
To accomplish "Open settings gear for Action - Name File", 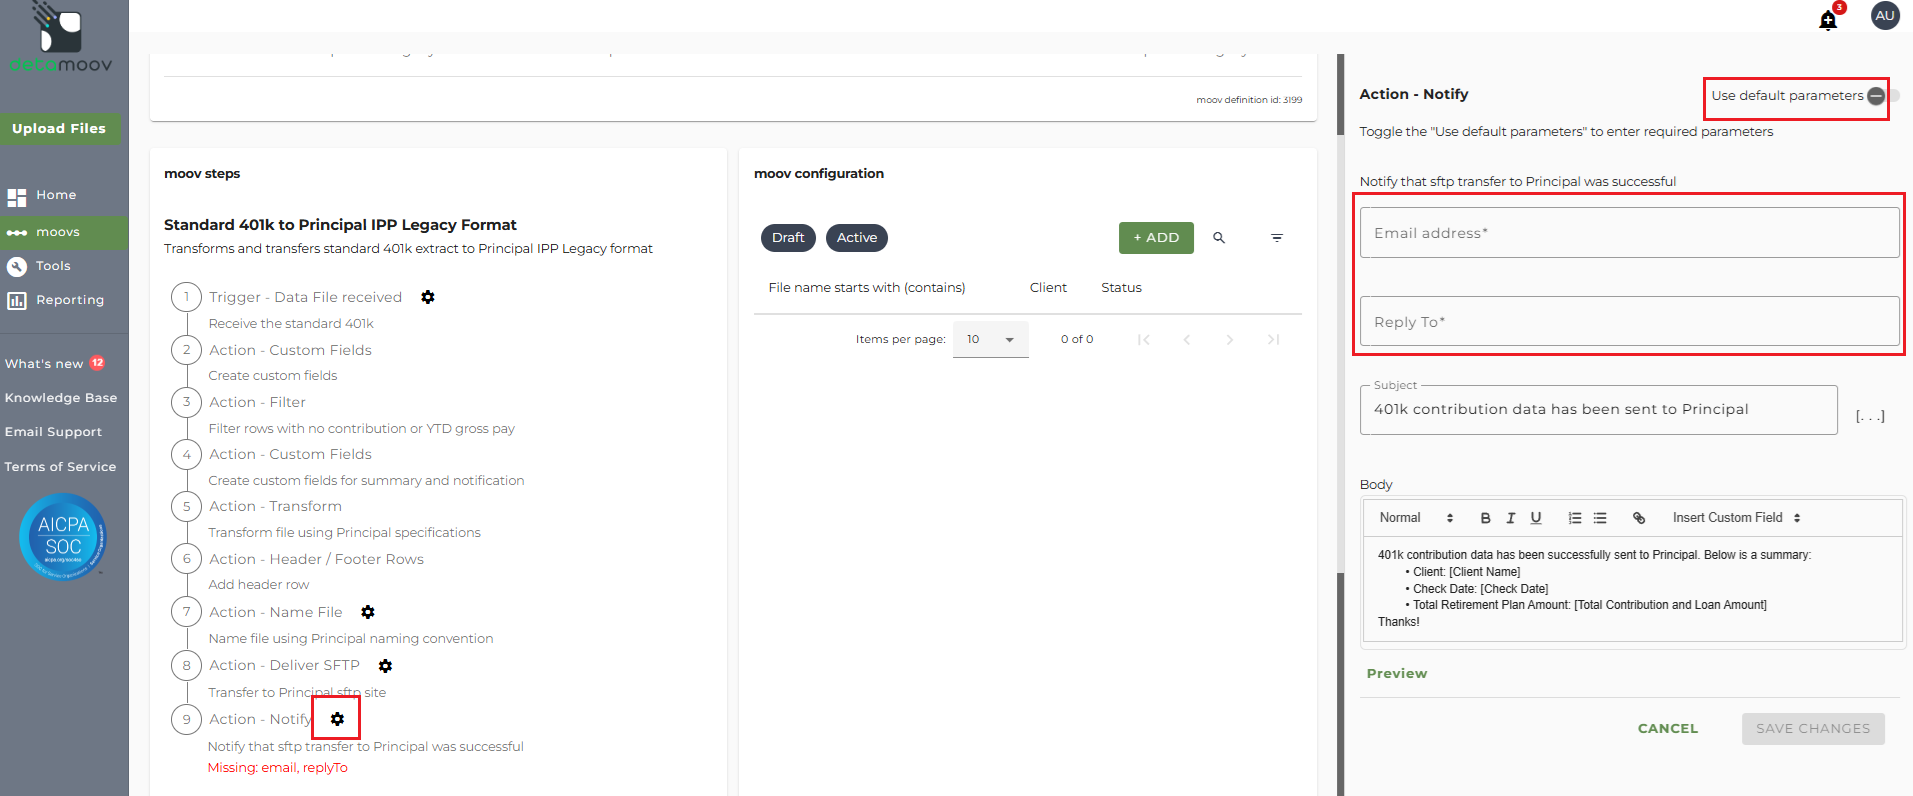I will click(368, 612).
